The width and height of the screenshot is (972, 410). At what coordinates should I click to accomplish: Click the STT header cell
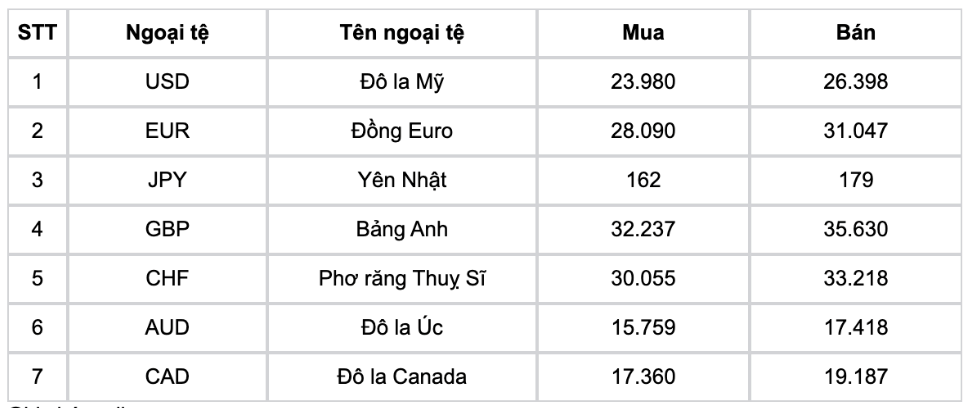[x=37, y=33]
